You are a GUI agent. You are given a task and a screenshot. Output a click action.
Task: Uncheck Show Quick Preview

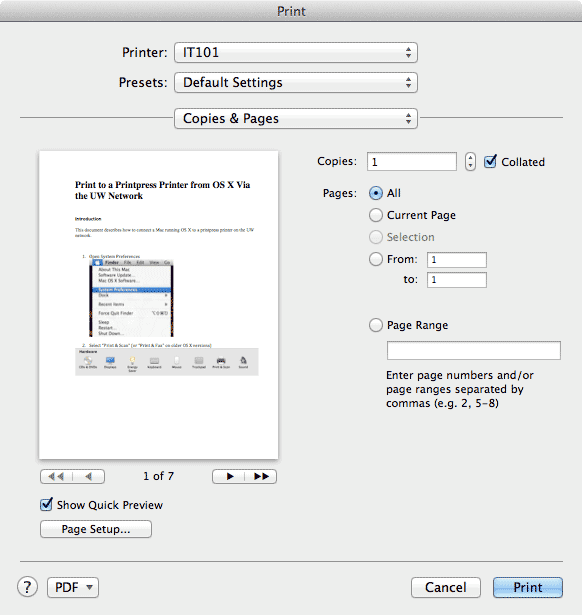pos(46,504)
